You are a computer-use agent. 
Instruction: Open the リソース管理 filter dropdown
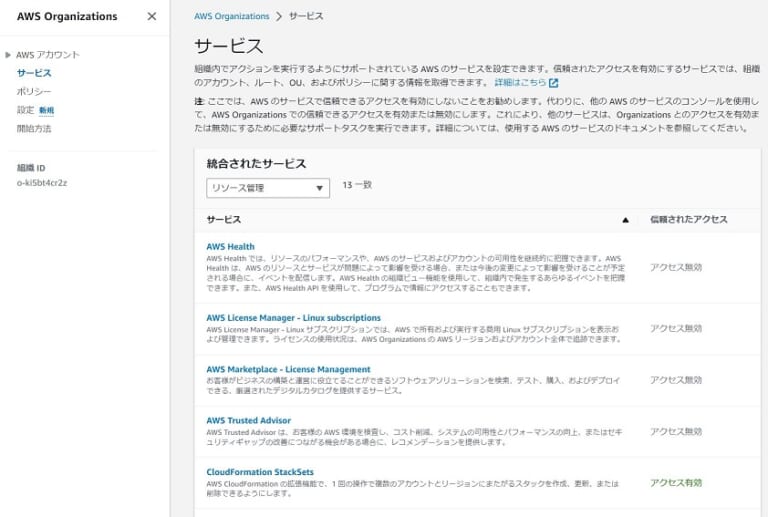tap(268, 188)
